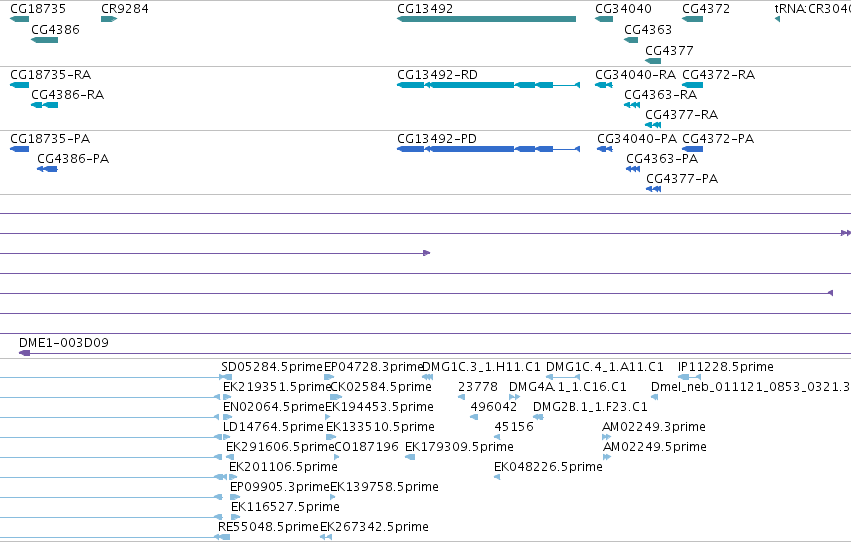Click transcript CG4372-RA
This screenshot has width=851, height=542.
pos(693,85)
